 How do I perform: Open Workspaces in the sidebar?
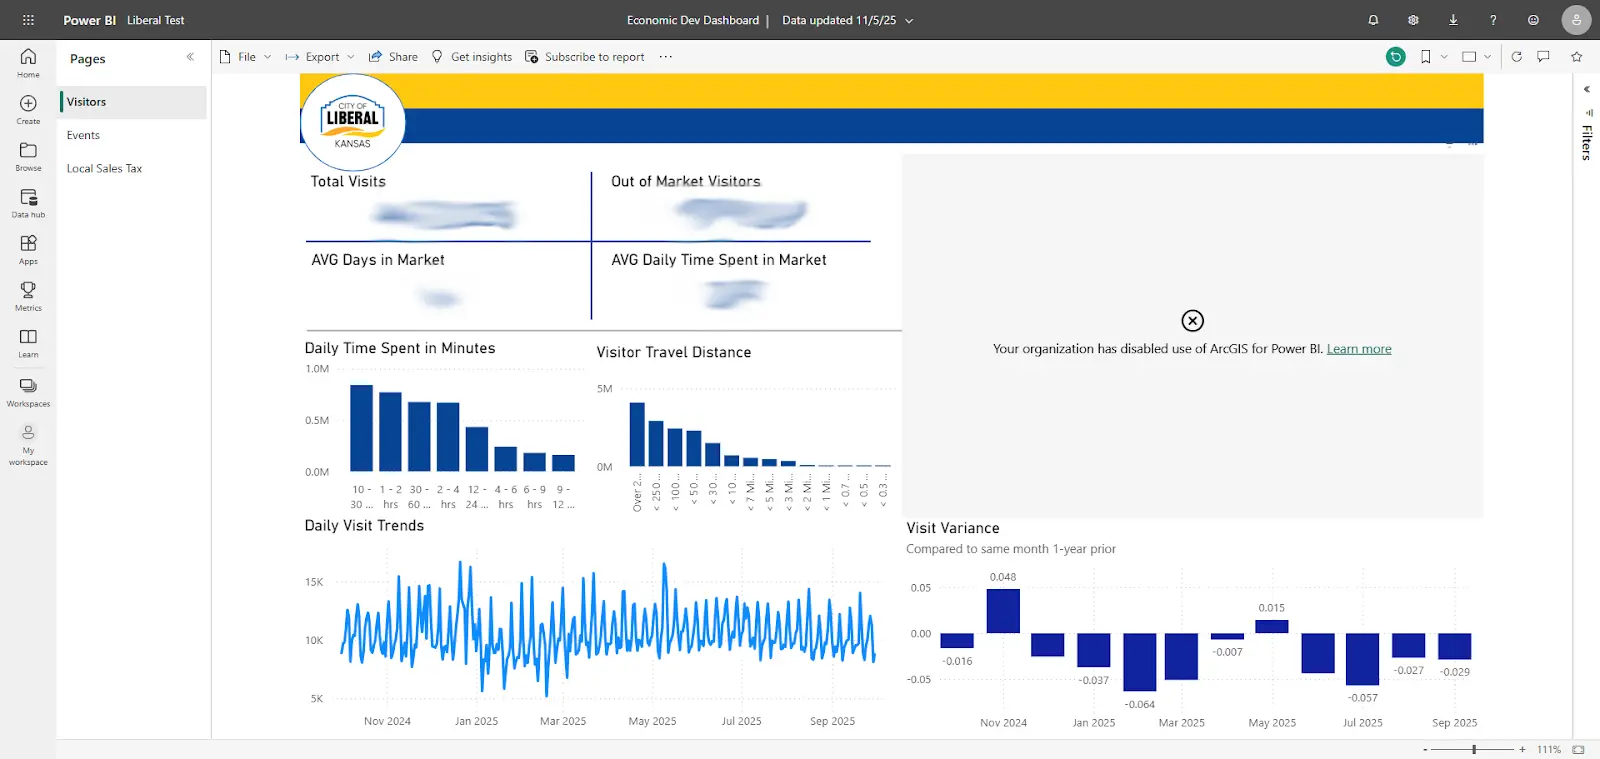(x=28, y=392)
